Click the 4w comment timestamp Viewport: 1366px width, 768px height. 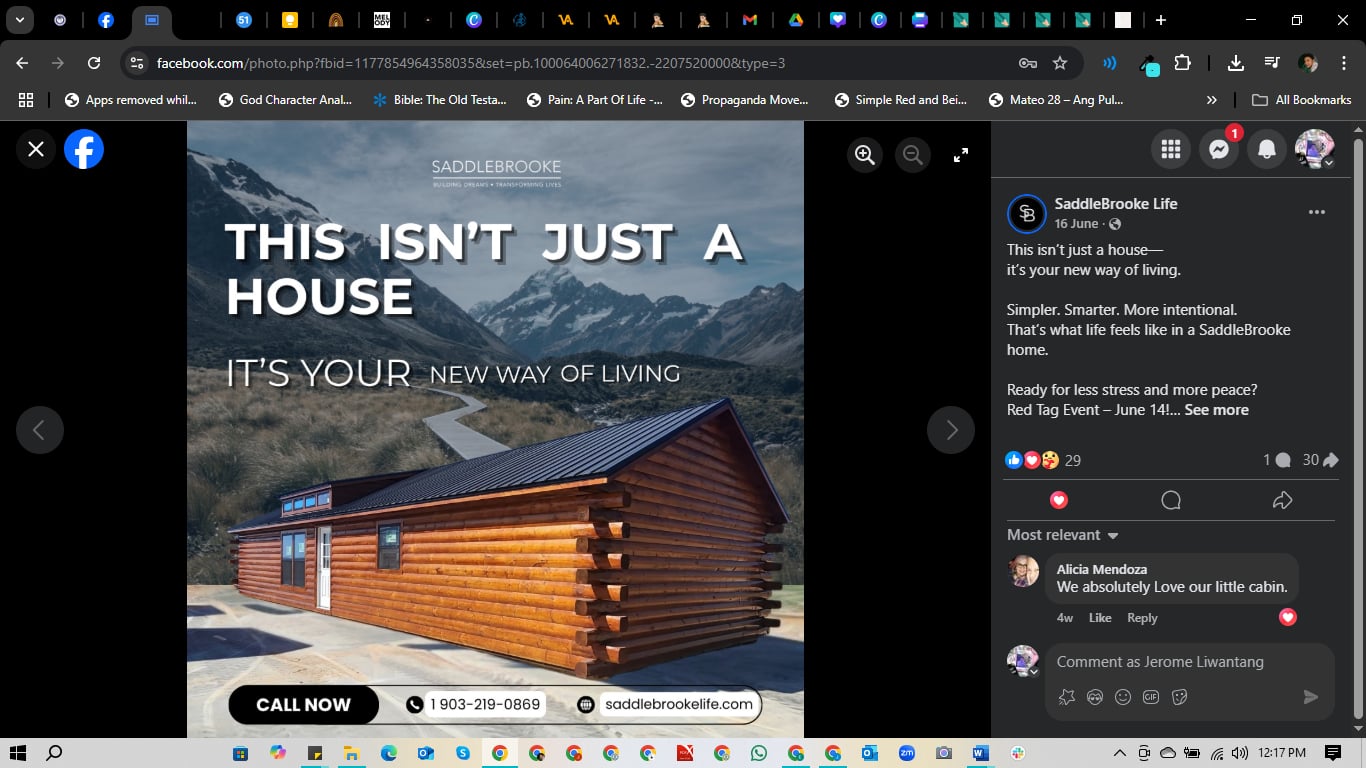click(x=1065, y=618)
